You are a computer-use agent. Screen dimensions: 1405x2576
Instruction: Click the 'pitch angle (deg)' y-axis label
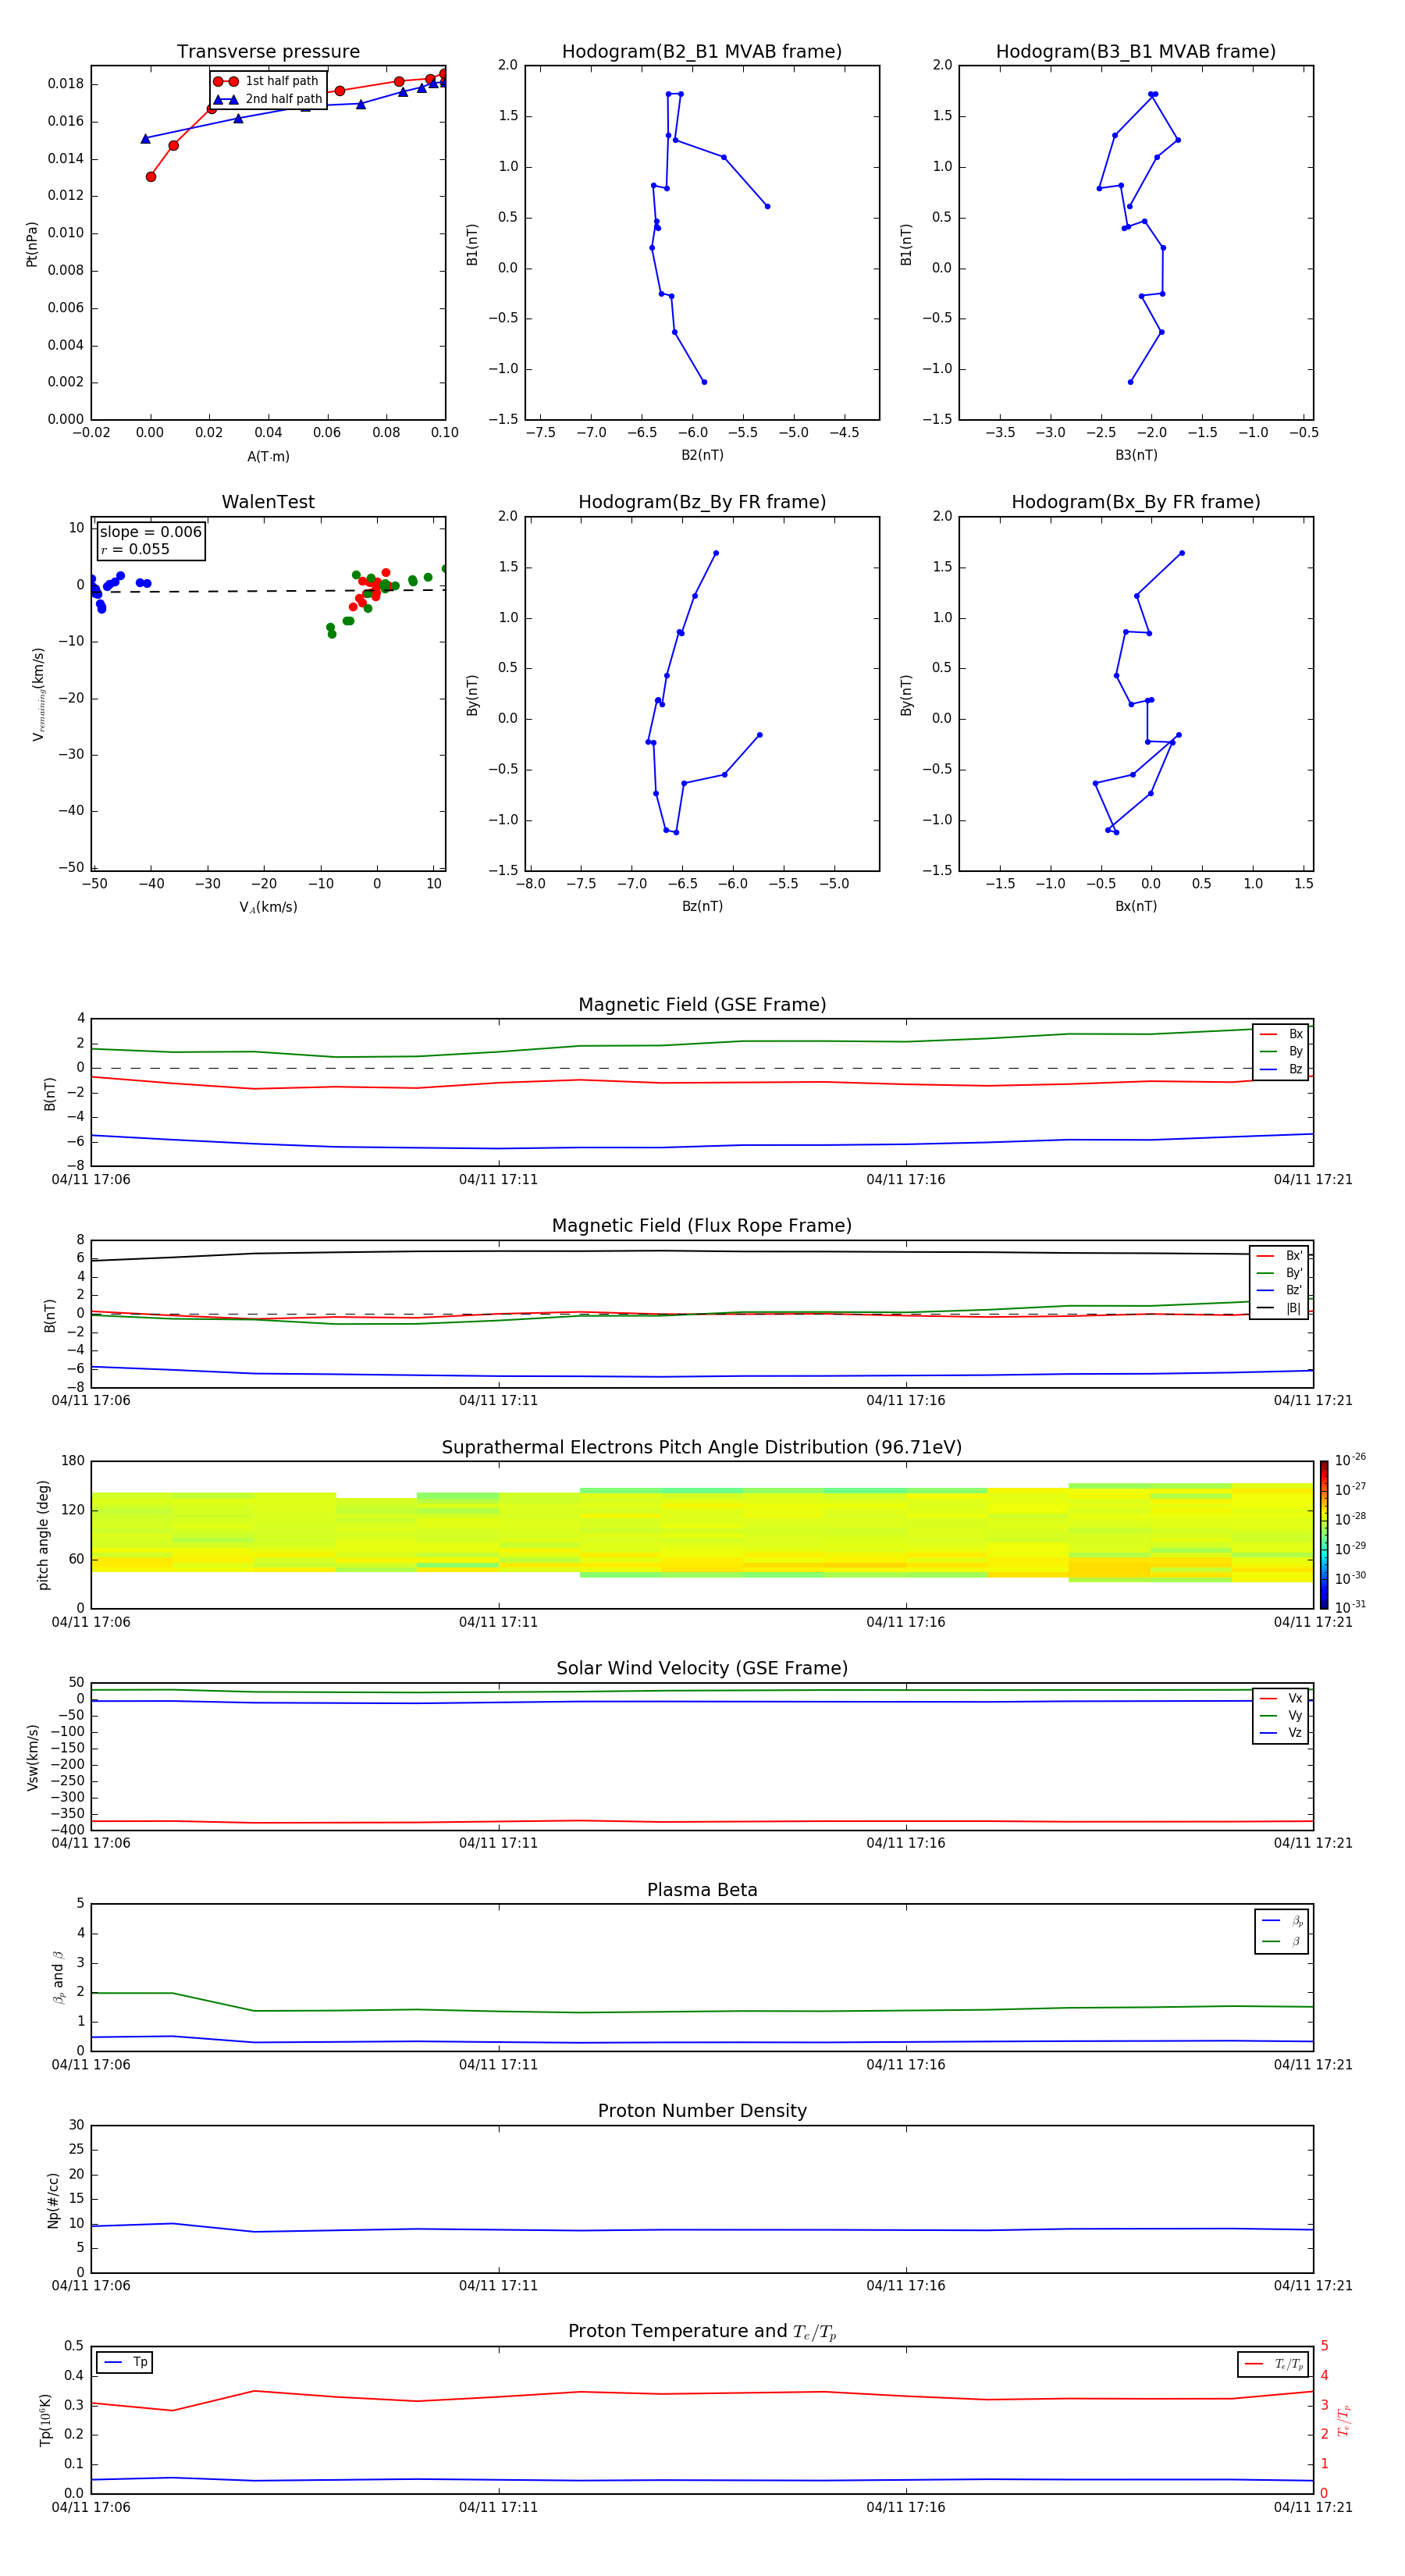coord(43,1535)
